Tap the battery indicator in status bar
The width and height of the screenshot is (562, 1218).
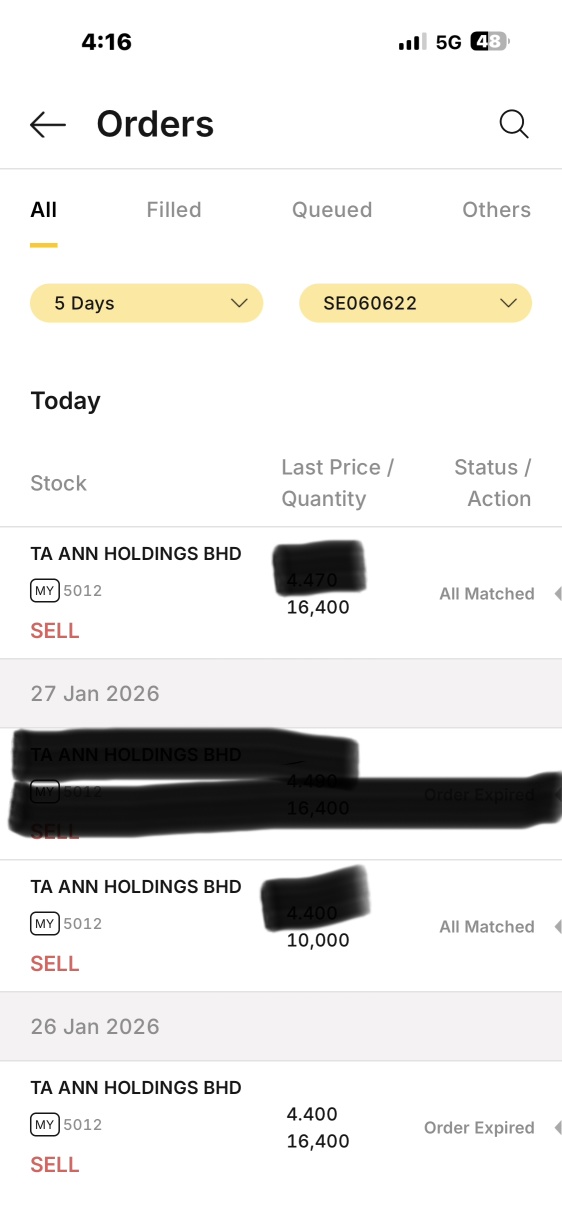tap(490, 42)
